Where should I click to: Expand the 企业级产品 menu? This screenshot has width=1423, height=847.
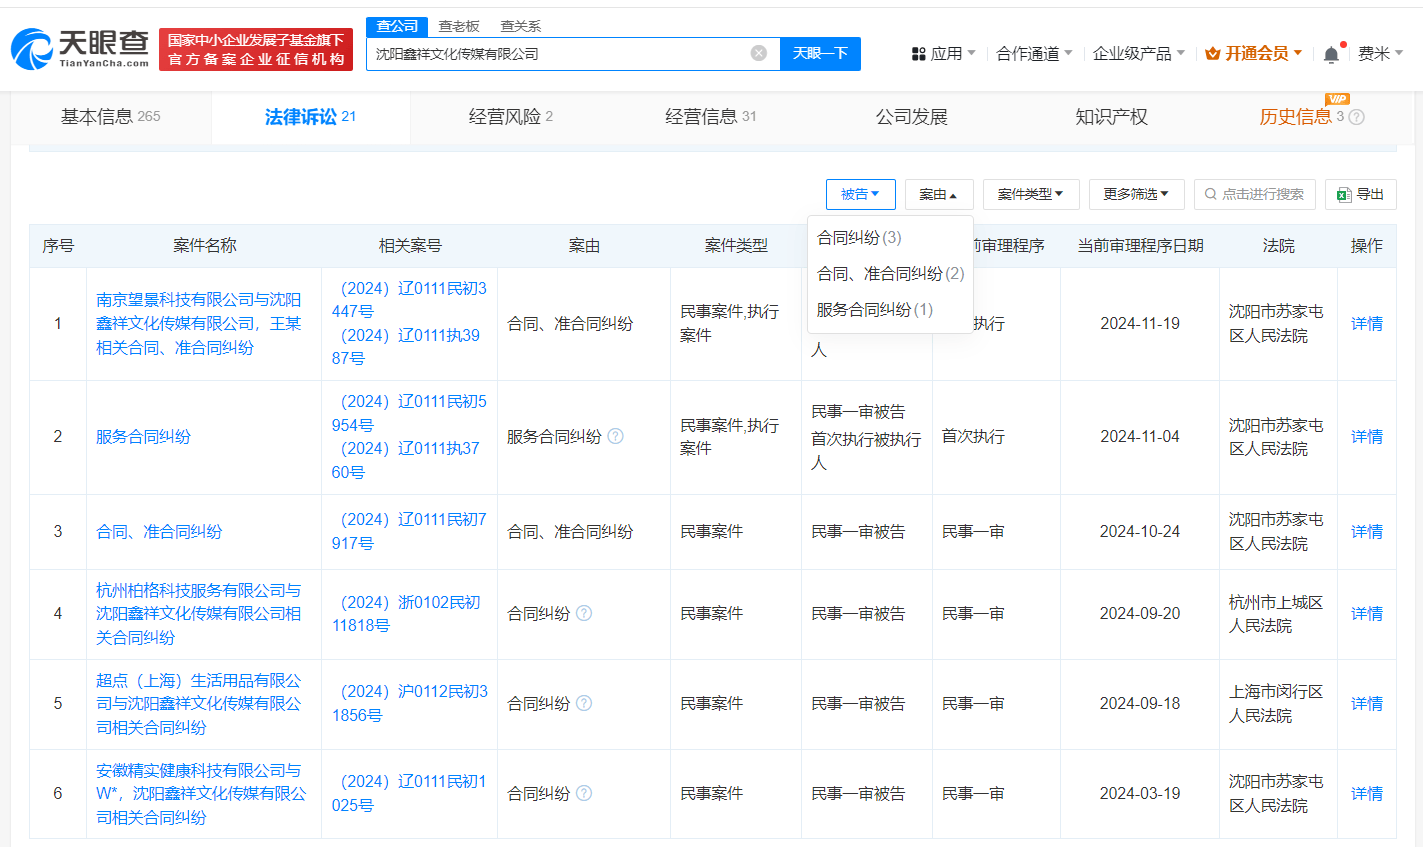pos(1139,53)
